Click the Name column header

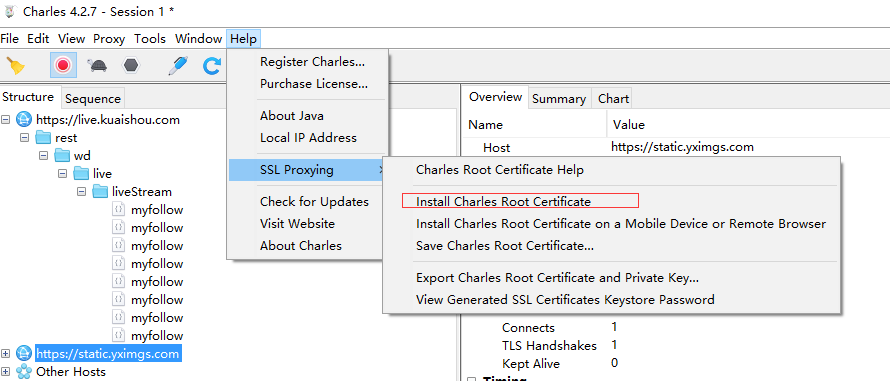click(536, 124)
